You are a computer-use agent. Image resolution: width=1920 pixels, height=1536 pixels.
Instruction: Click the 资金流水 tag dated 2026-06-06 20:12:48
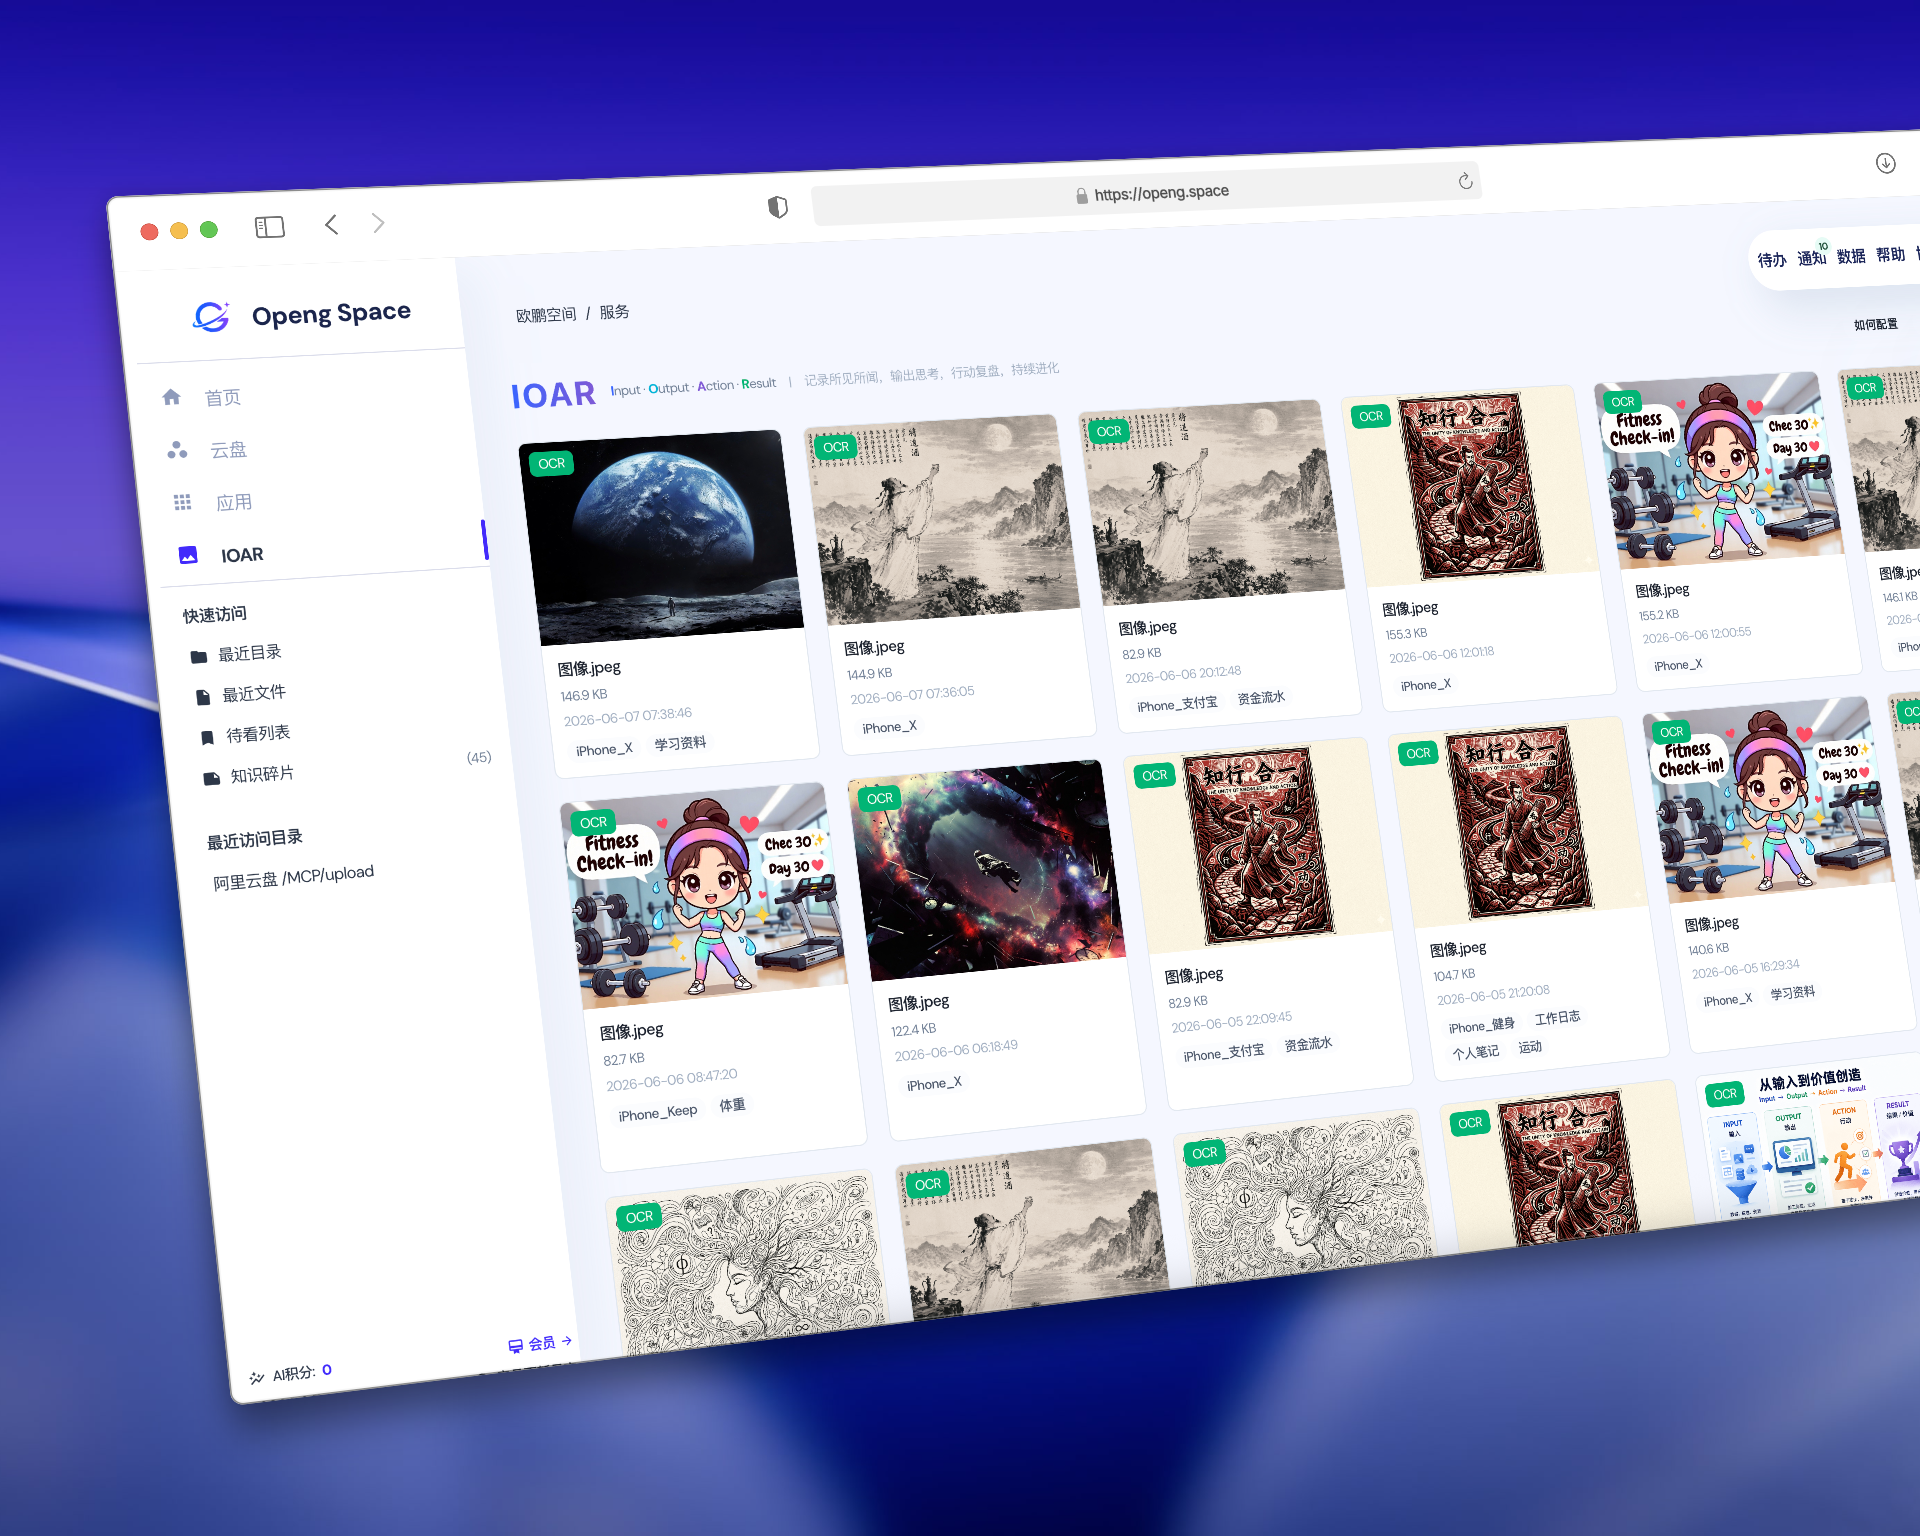coord(1260,698)
